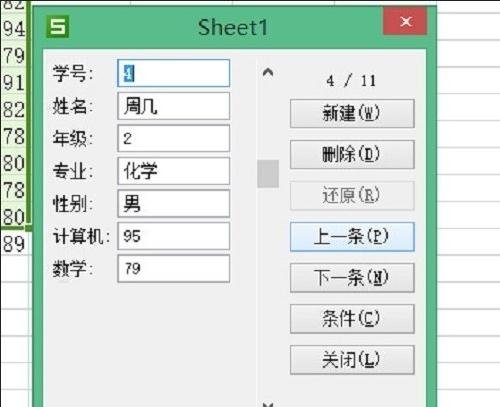Click the 专业 field containing 化学
The width and height of the screenshot is (500, 407).
174,171
